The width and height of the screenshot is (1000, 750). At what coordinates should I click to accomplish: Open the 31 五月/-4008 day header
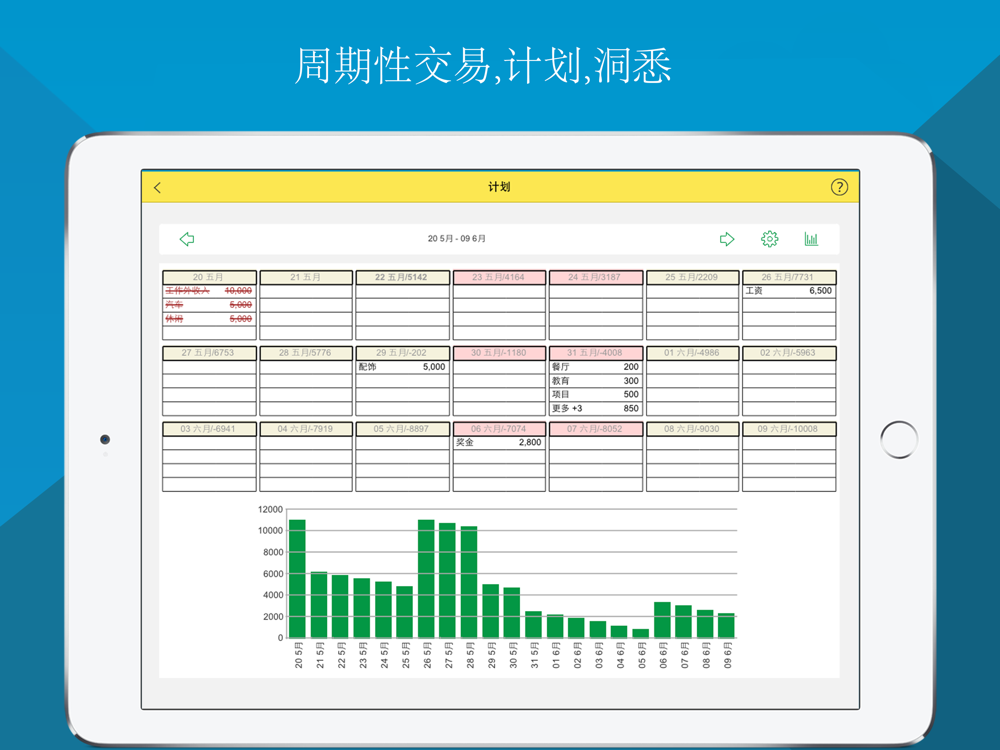(x=596, y=353)
